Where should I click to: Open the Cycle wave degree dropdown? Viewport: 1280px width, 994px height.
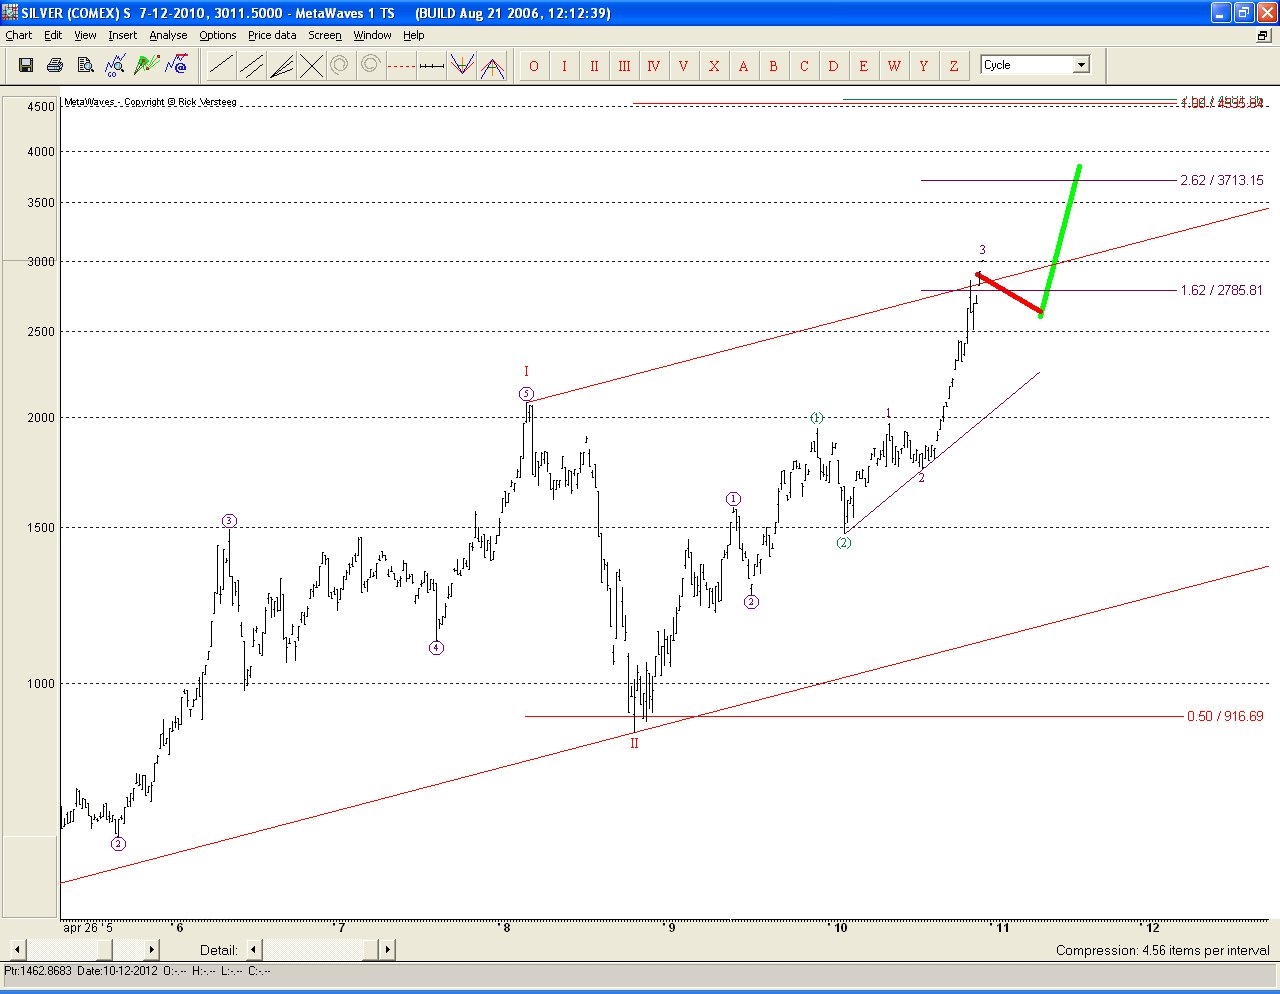point(1081,65)
